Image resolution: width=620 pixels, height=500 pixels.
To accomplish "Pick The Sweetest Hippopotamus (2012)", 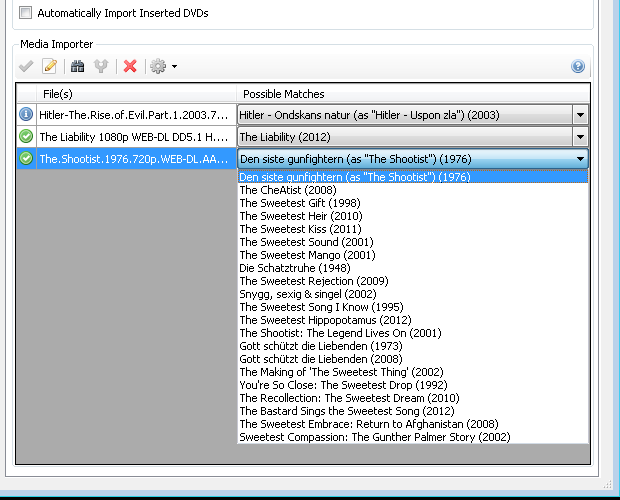I will click(413, 320).
